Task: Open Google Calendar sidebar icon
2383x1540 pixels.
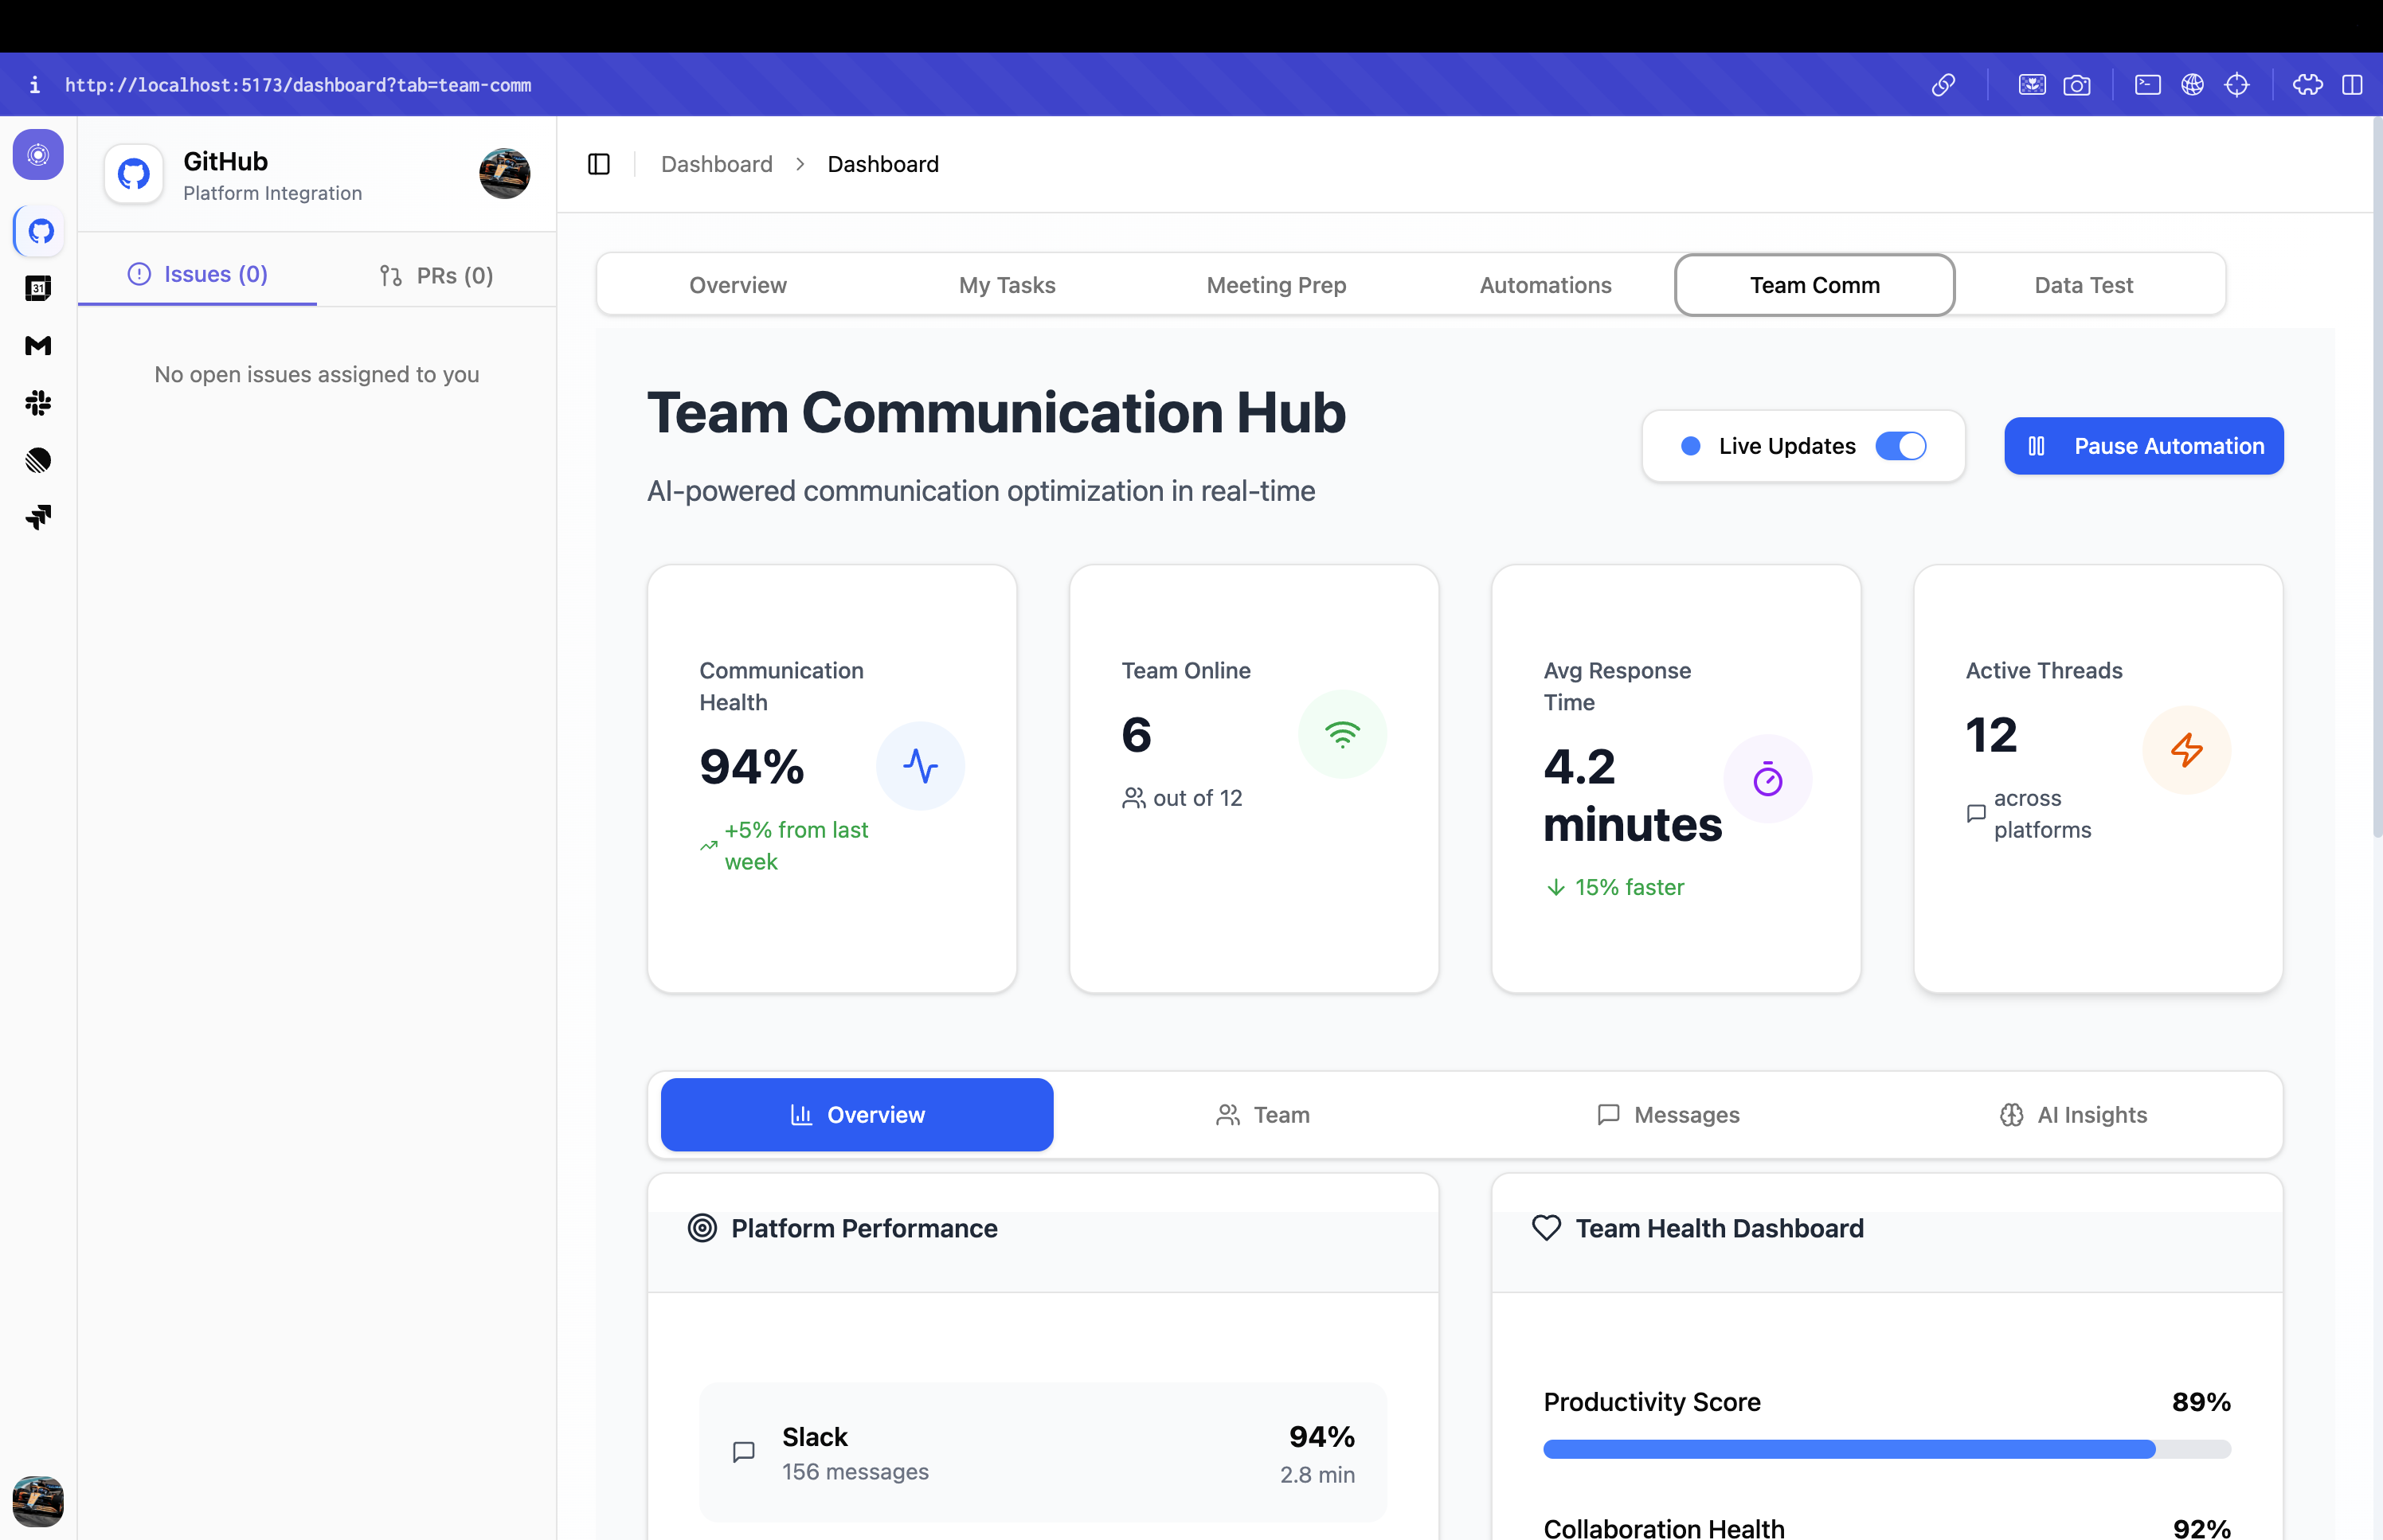Action: pyautogui.click(x=38, y=289)
